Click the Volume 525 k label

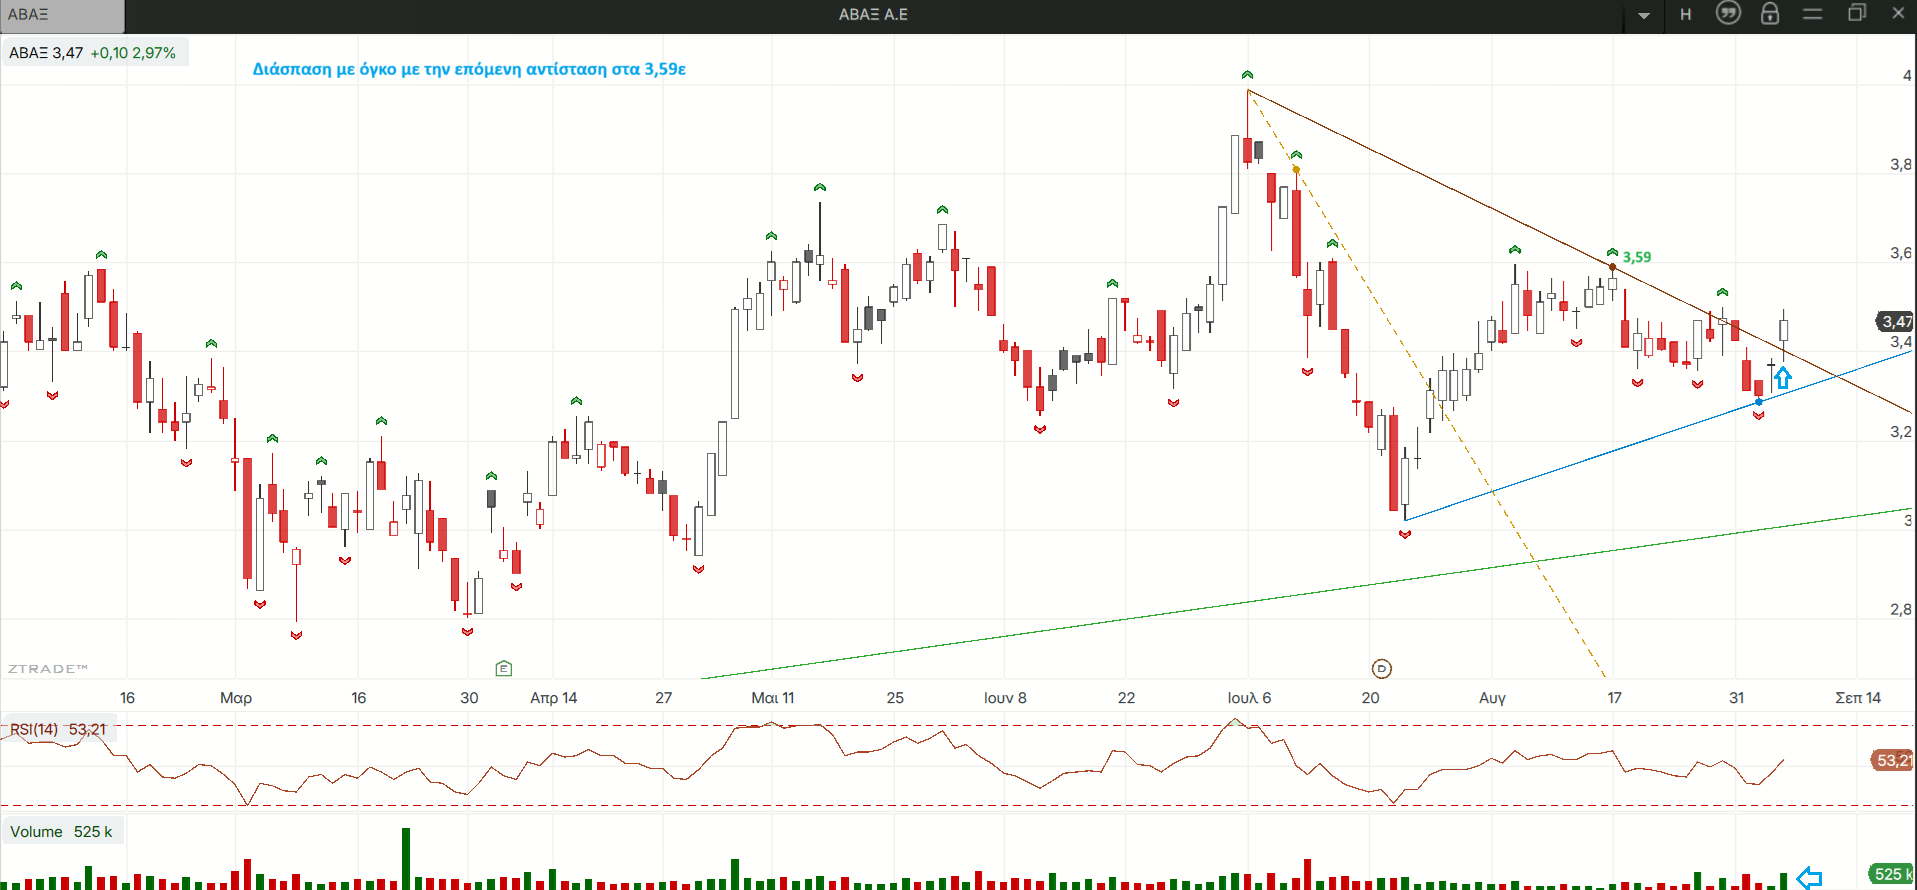61,831
